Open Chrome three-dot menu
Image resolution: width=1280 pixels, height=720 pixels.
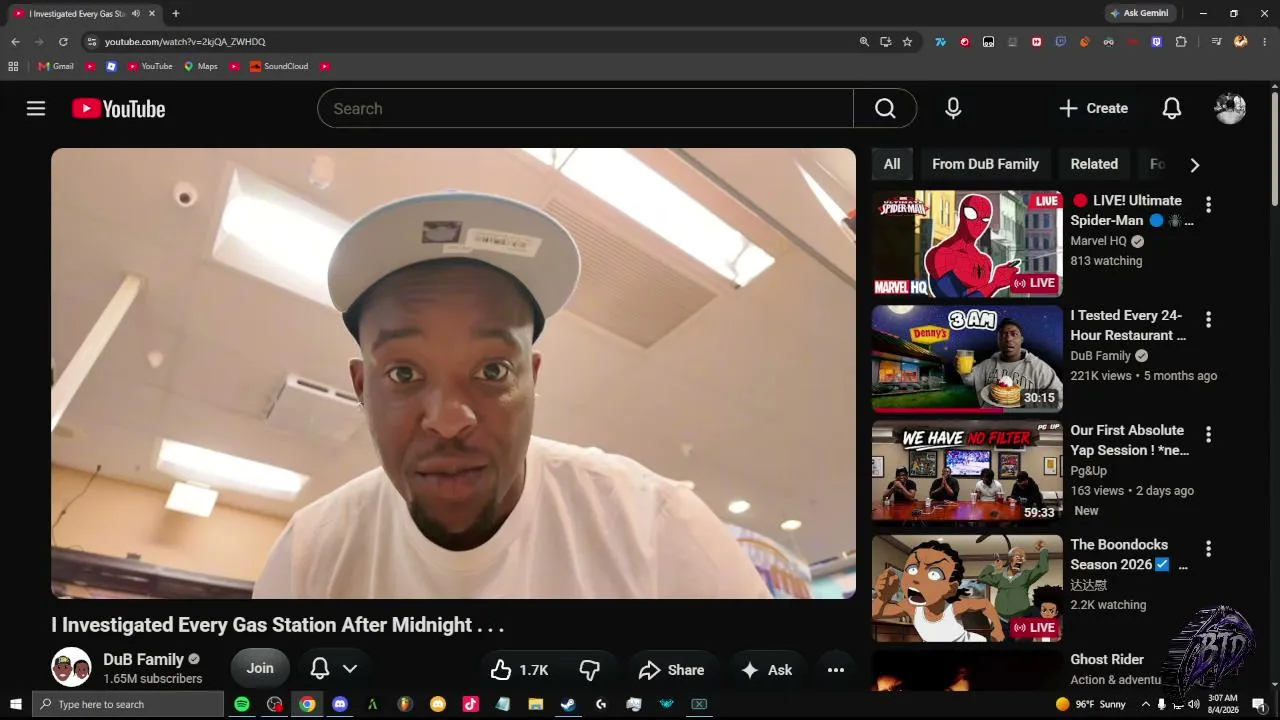coord(1264,42)
